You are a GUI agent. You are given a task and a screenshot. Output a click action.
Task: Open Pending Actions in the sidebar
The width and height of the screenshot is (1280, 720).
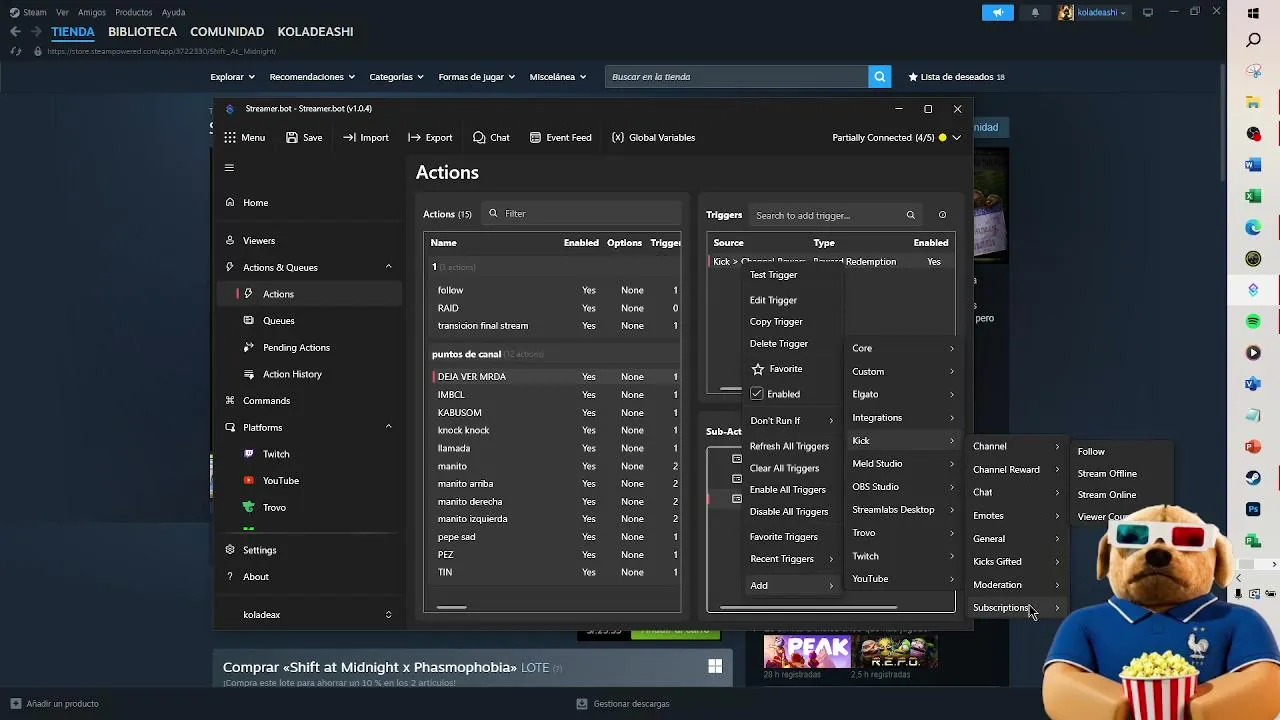[296, 348]
